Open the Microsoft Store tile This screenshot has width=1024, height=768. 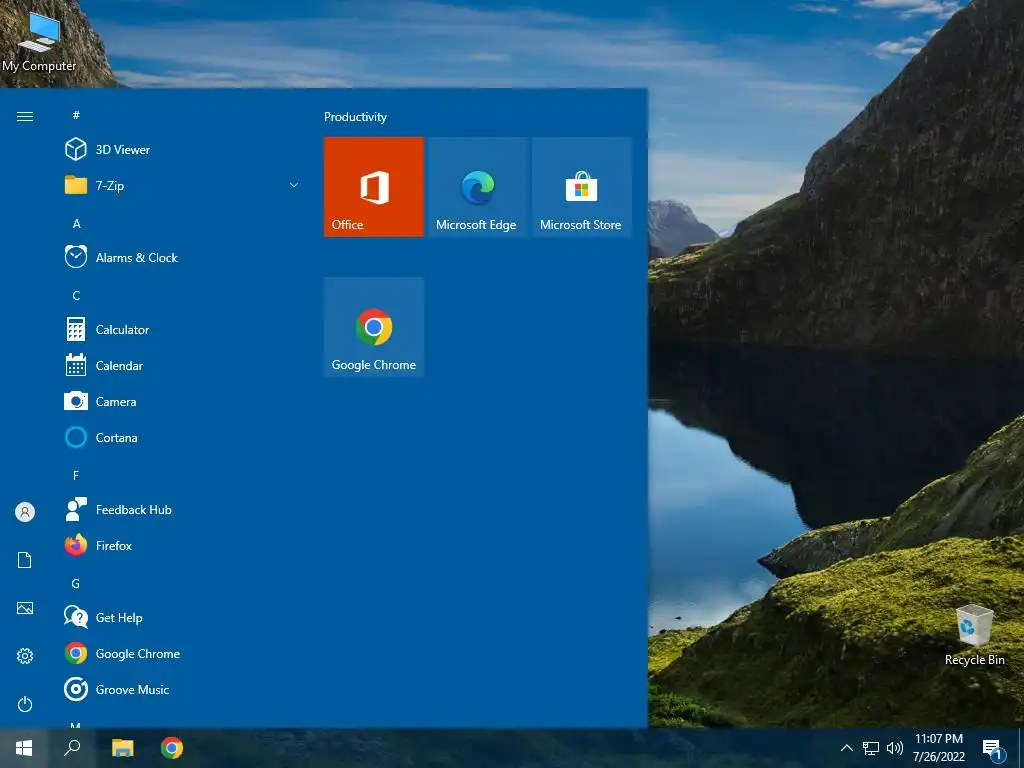[581, 187]
